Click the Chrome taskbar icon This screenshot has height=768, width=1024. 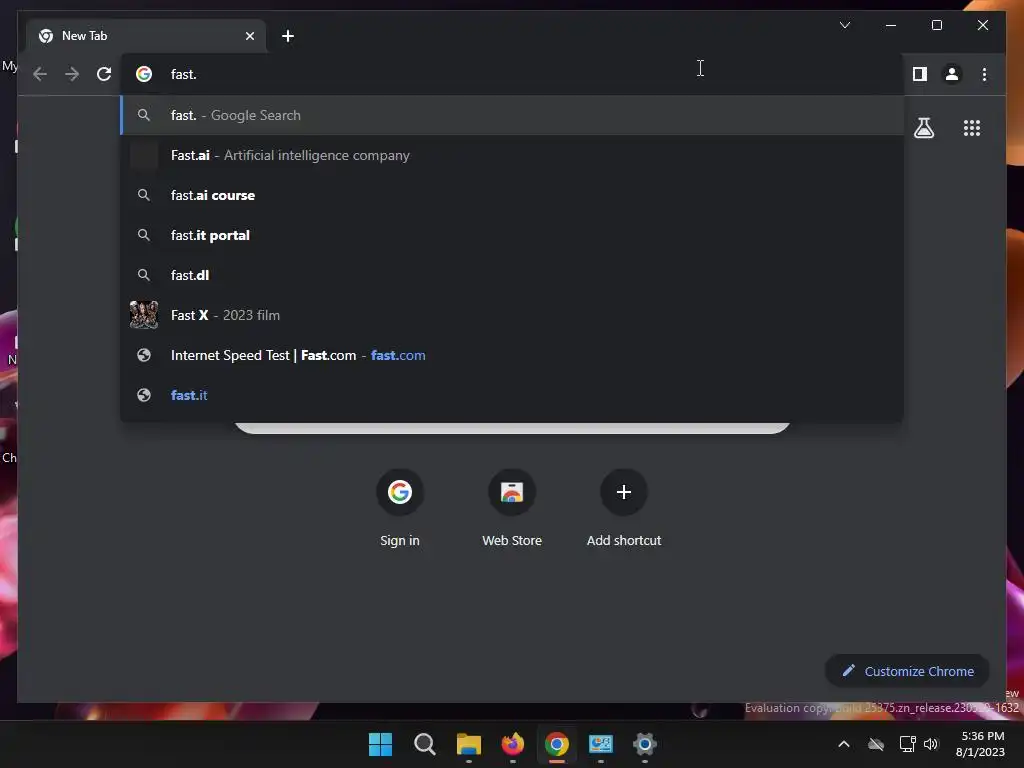[556, 744]
